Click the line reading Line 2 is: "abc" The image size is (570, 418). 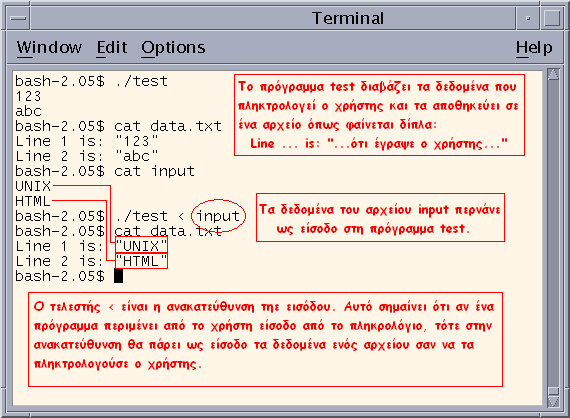point(87,156)
